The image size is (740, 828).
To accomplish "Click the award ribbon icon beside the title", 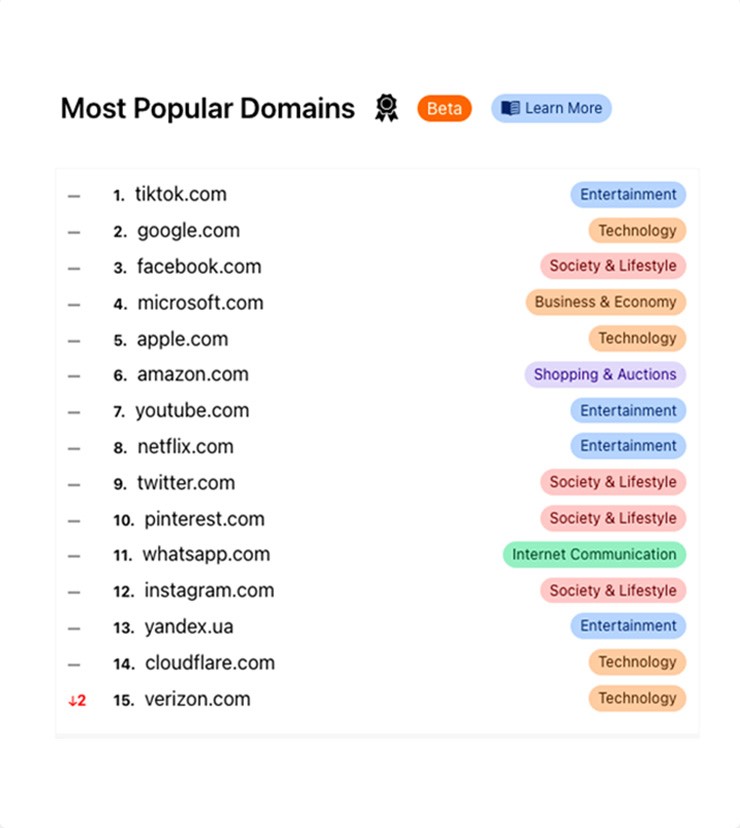I will click(386, 108).
